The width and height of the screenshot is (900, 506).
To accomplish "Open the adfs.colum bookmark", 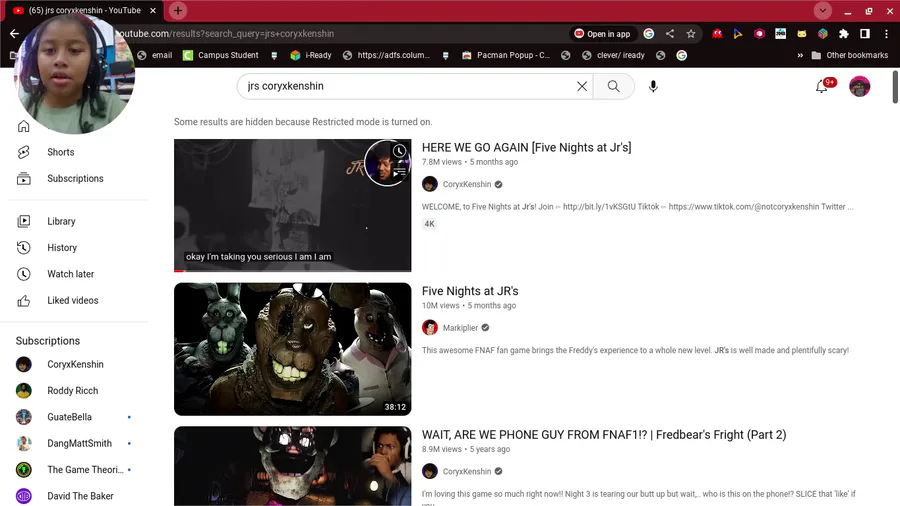I will point(386,56).
